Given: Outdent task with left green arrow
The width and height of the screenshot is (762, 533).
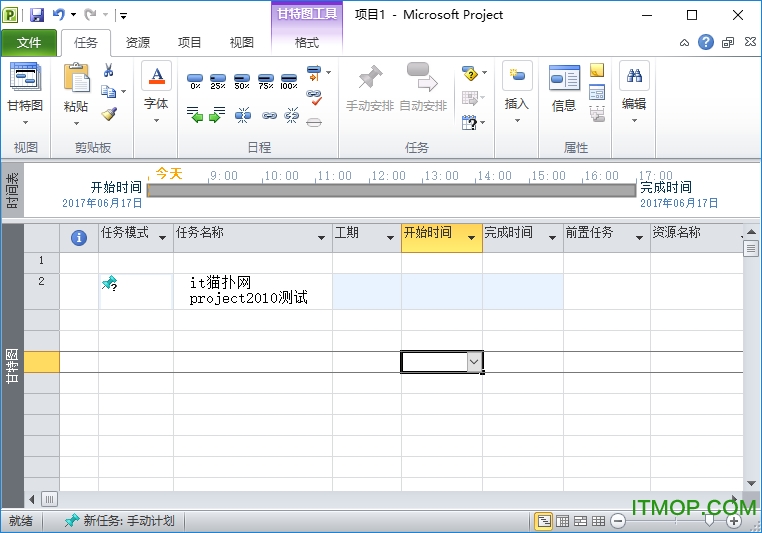Looking at the screenshot, I should click(x=195, y=115).
